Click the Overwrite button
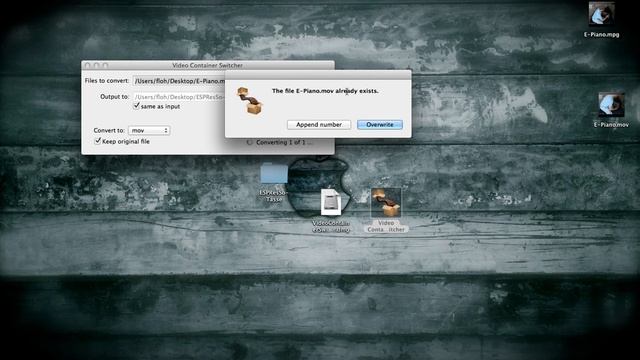This screenshot has height=360, width=640. point(380,124)
